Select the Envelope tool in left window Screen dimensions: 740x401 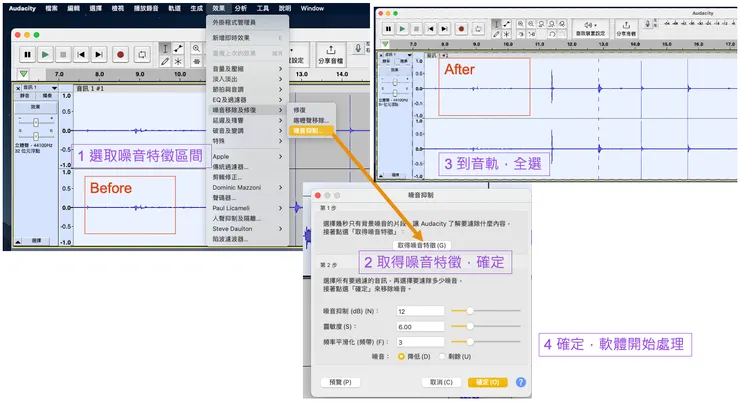(178, 49)
